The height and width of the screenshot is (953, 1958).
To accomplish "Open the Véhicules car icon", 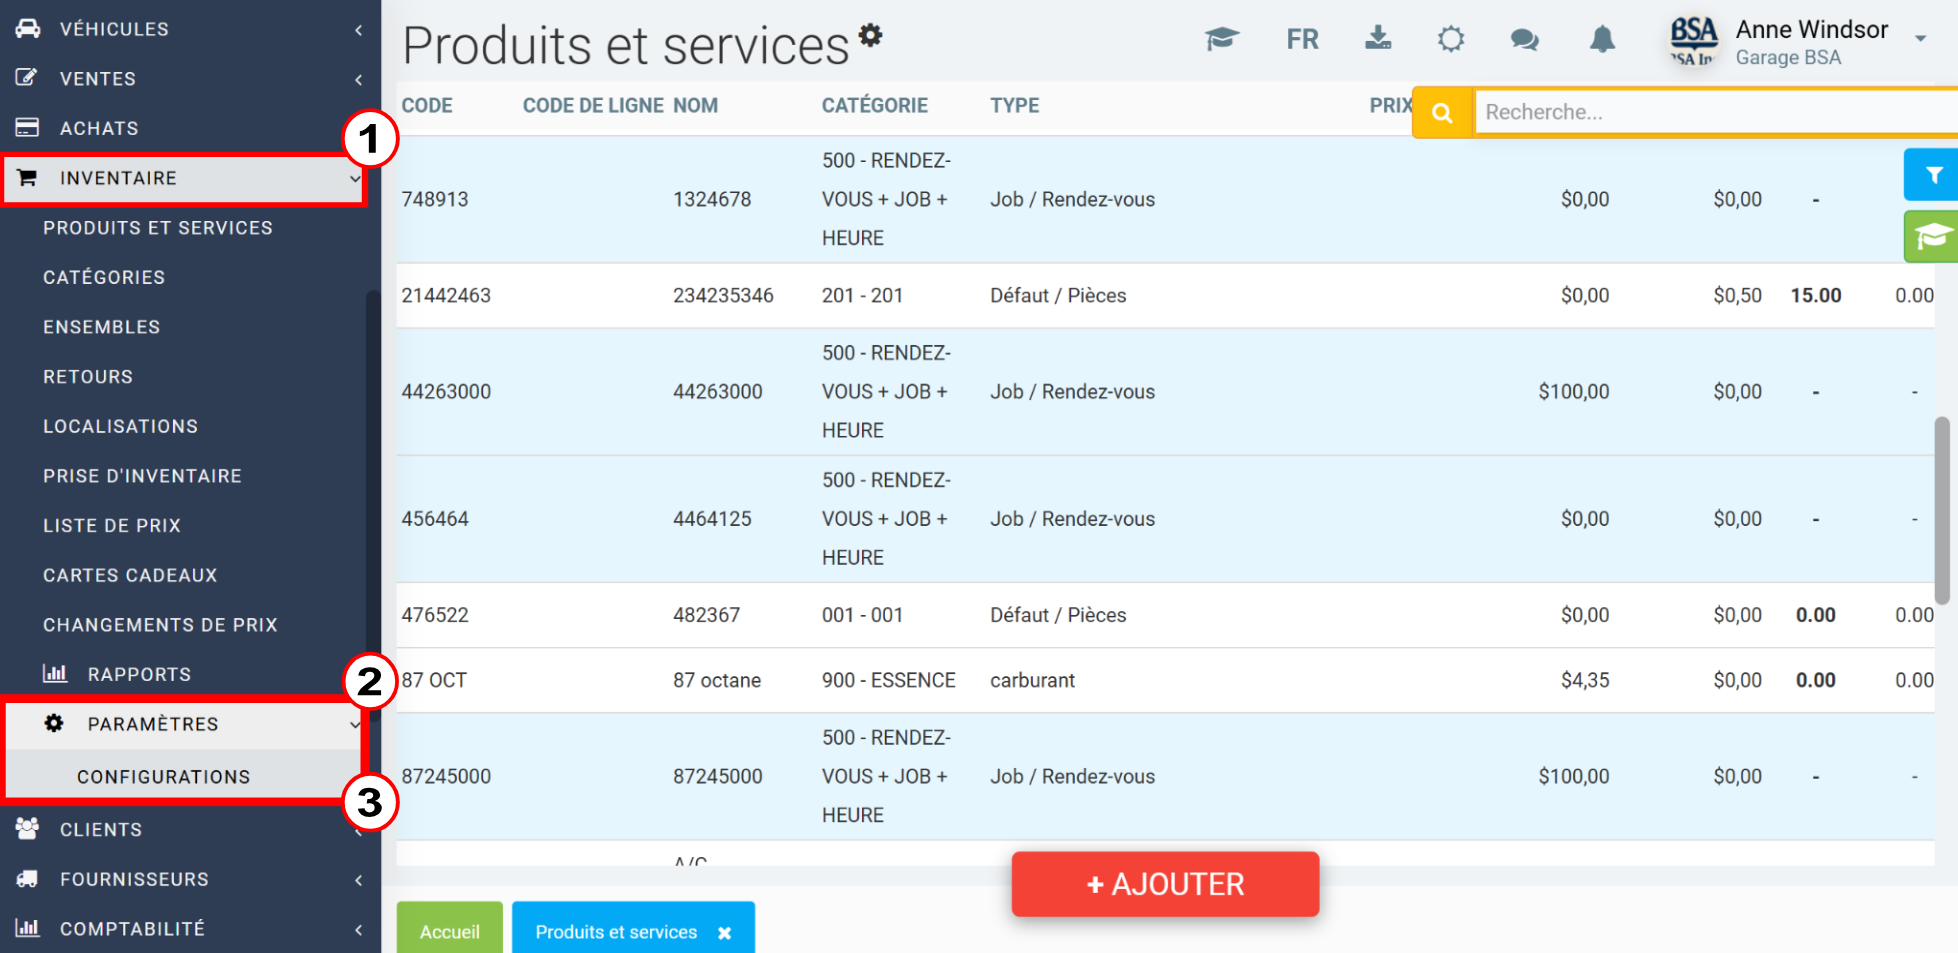I will click(x=27, y=29).
